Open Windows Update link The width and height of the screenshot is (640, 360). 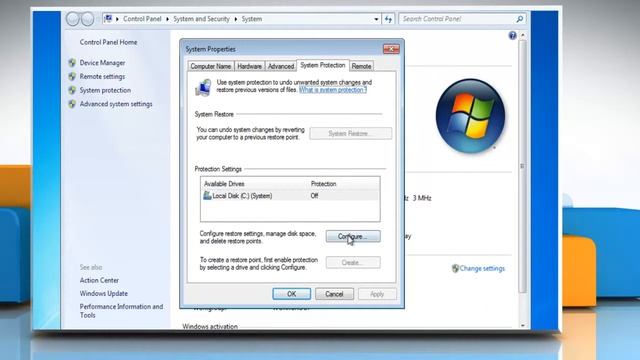[104, 293]
